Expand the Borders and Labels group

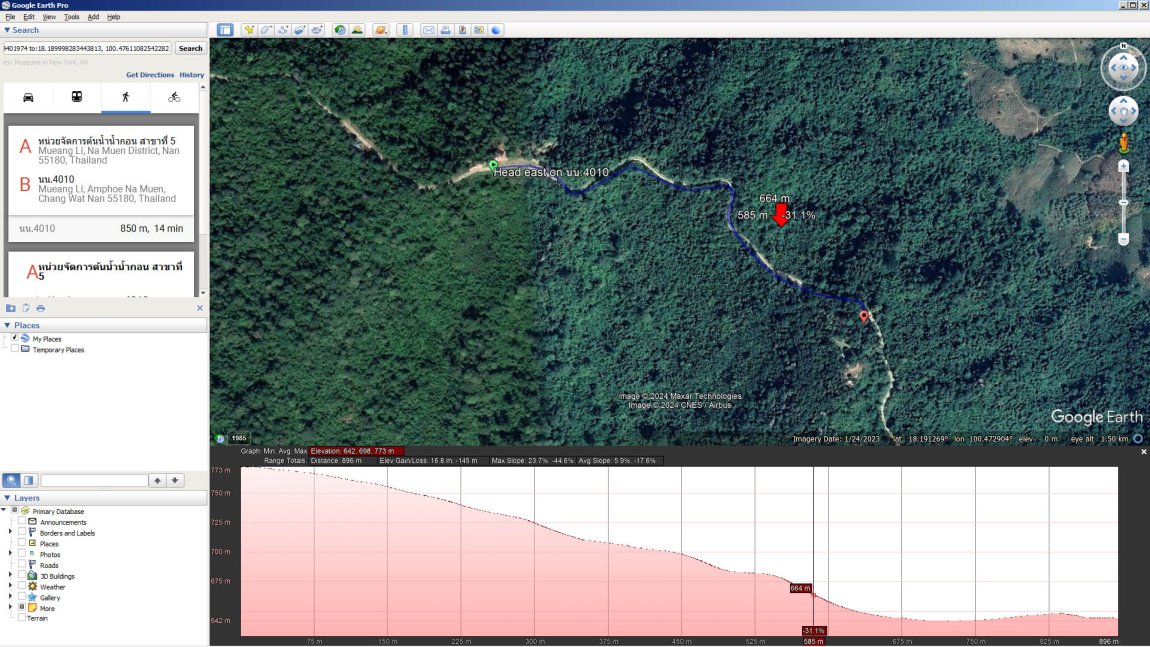click(x=10, y=533)
